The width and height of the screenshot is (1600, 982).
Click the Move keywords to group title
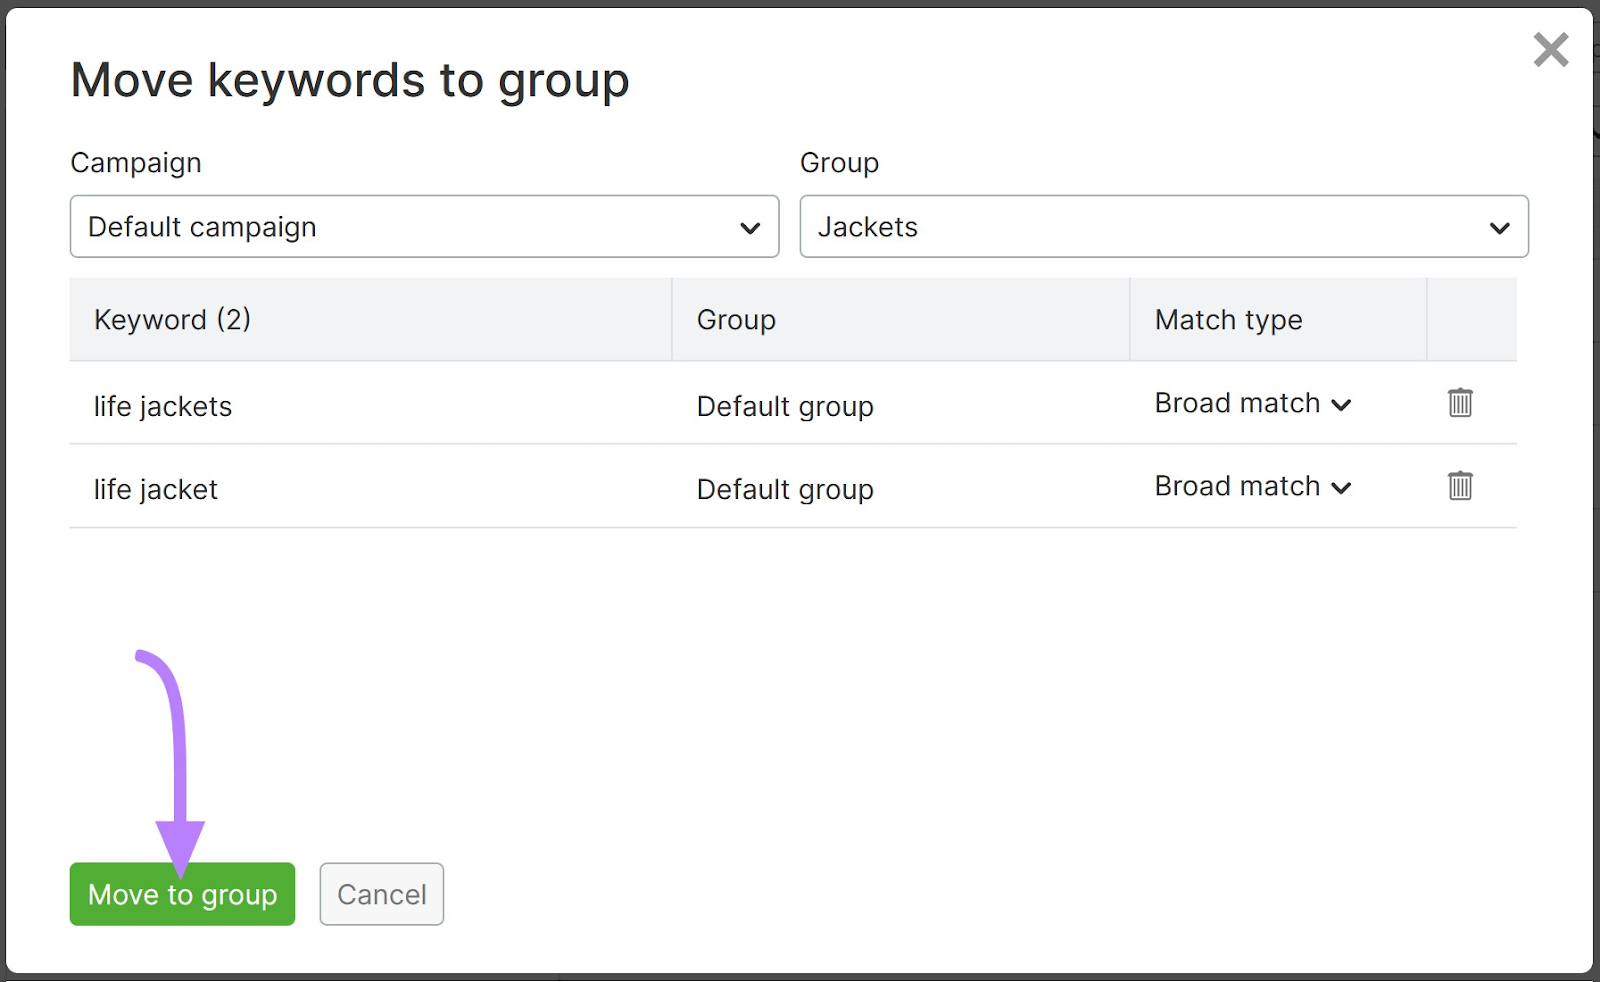[x=350, y=80]
